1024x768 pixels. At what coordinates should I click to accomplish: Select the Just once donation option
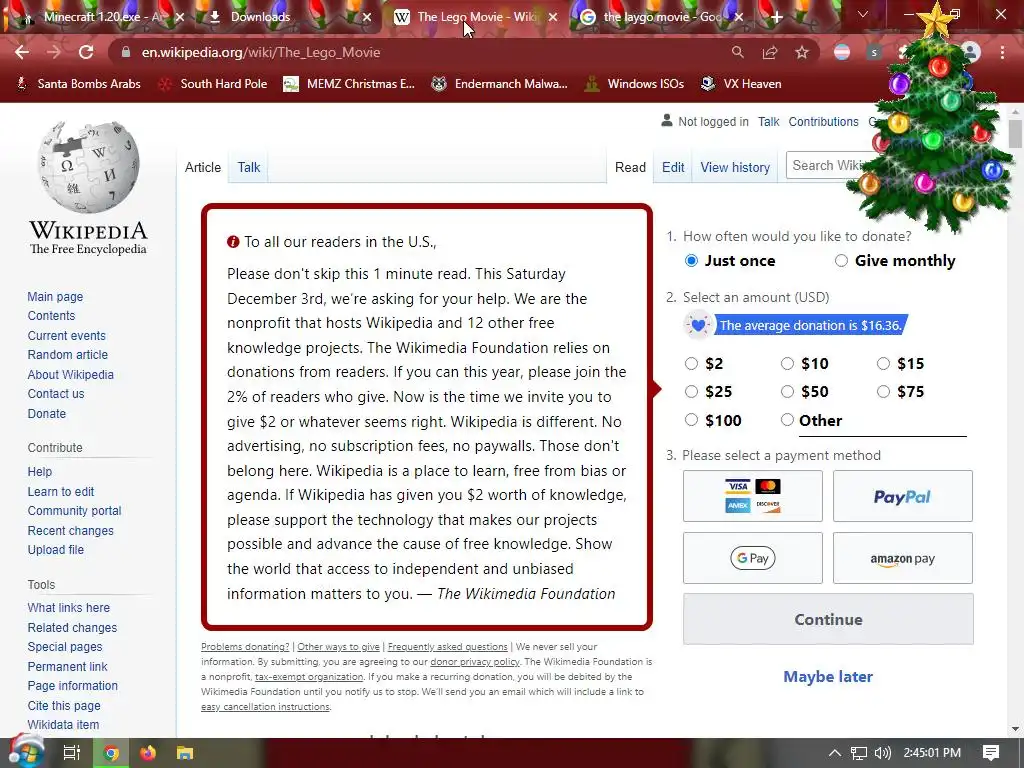click(692, 261)
